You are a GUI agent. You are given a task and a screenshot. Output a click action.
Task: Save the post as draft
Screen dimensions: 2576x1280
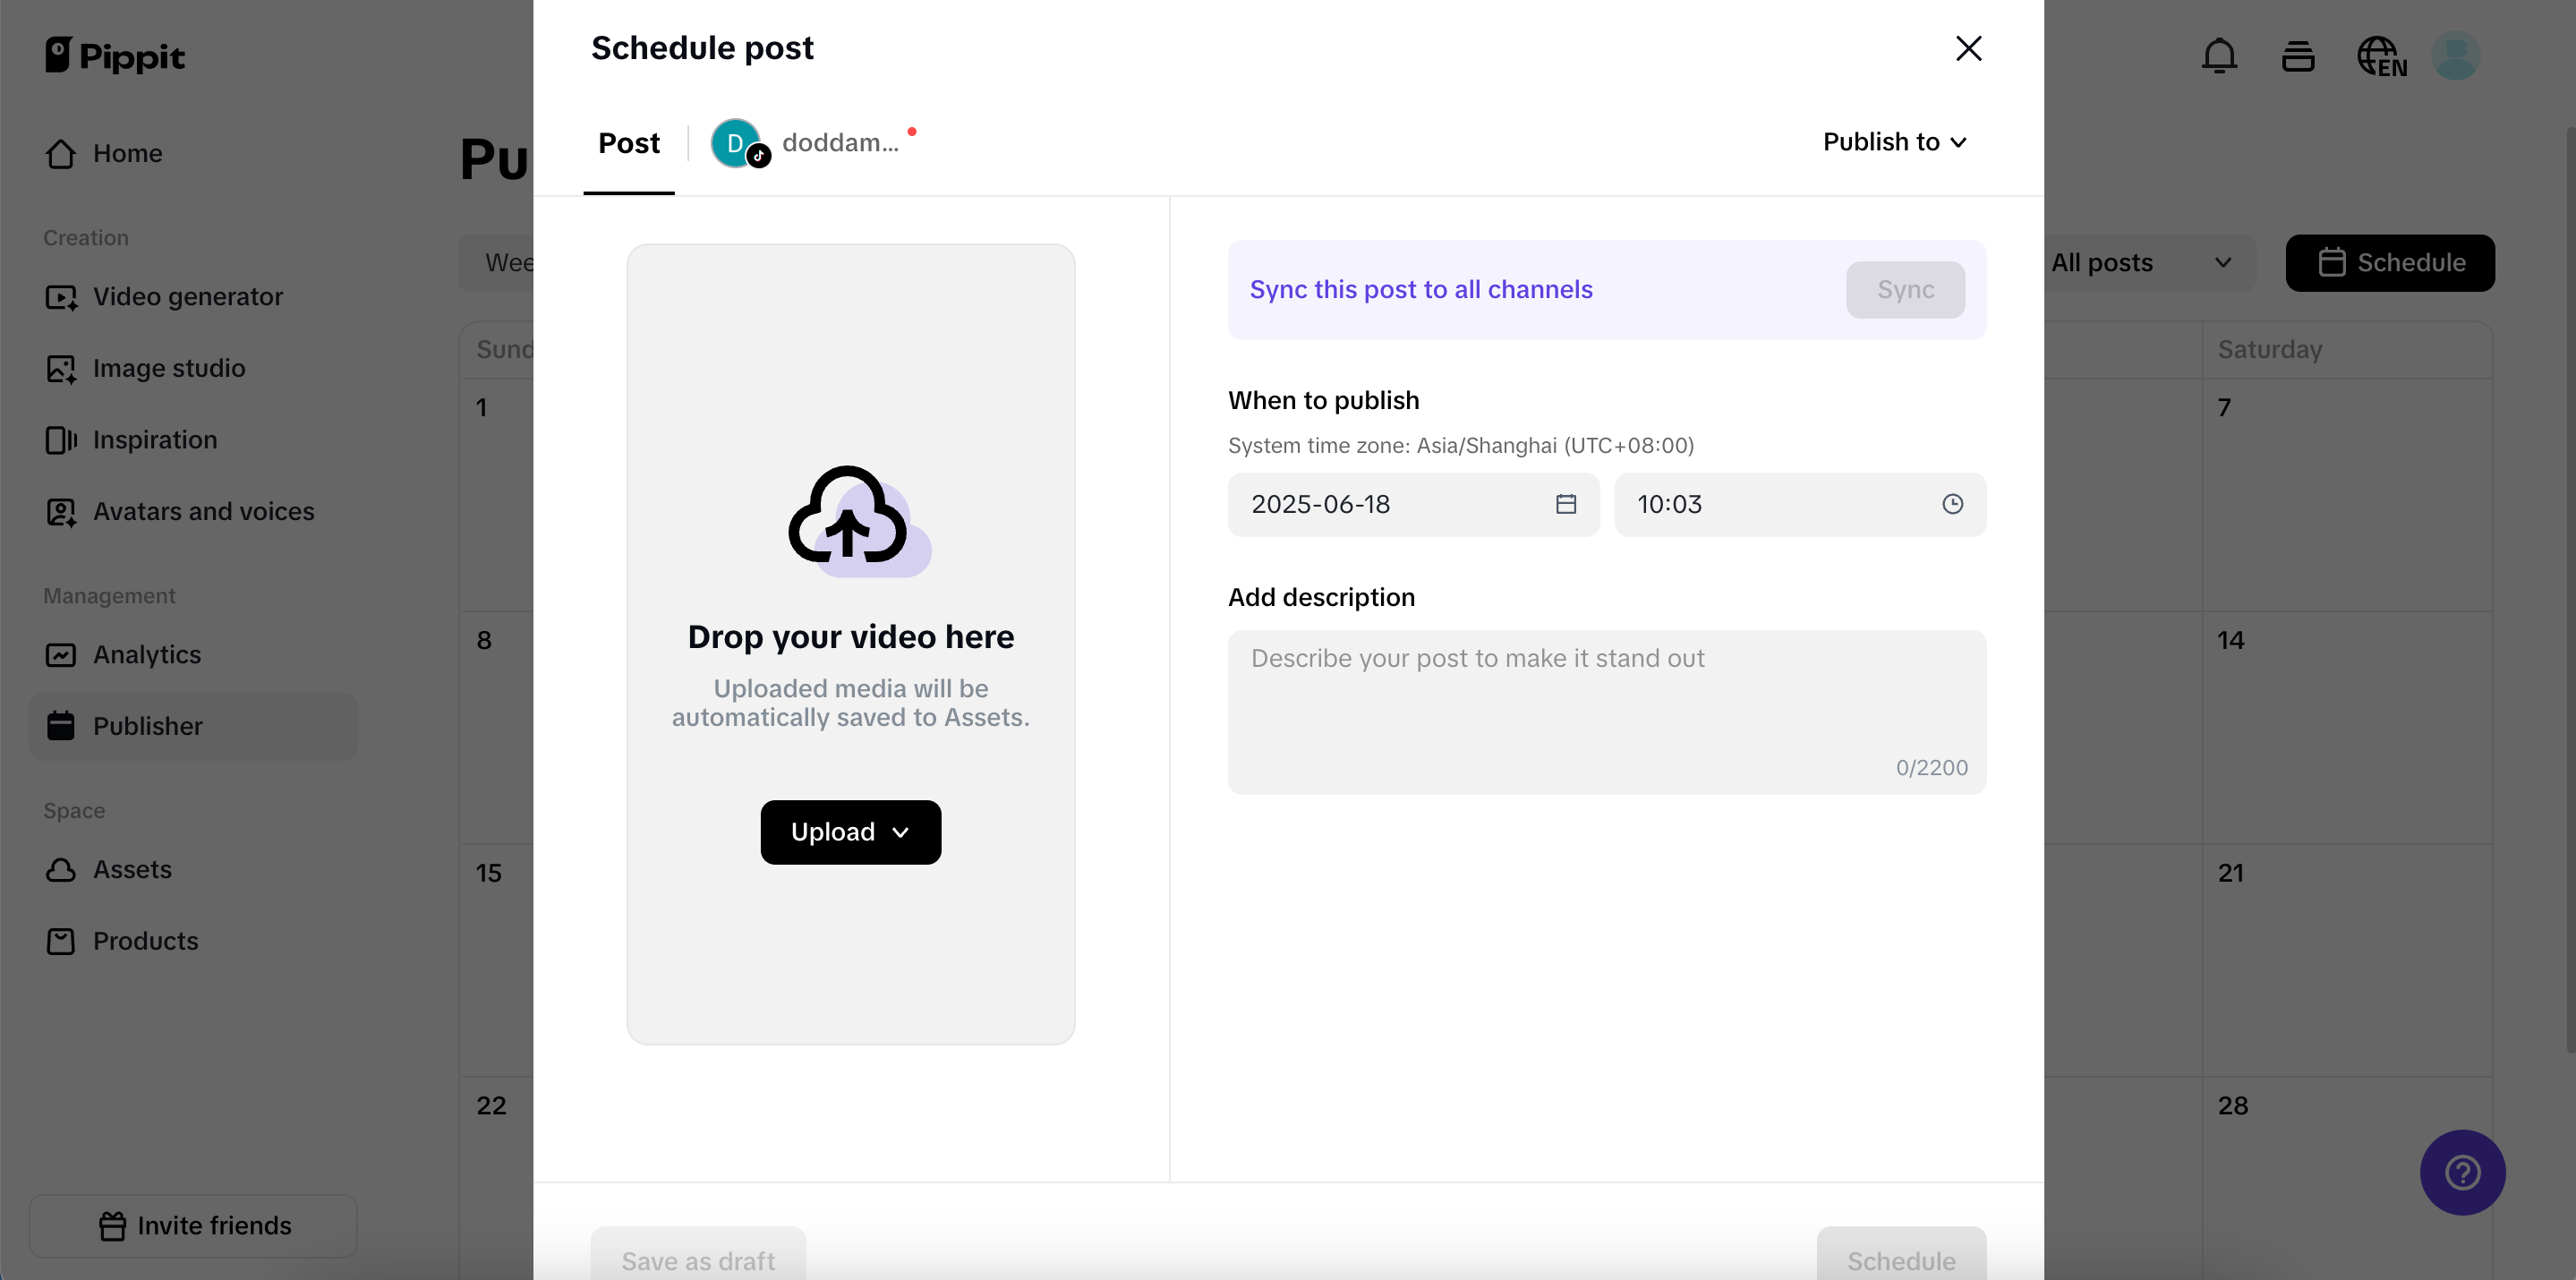696,1260
